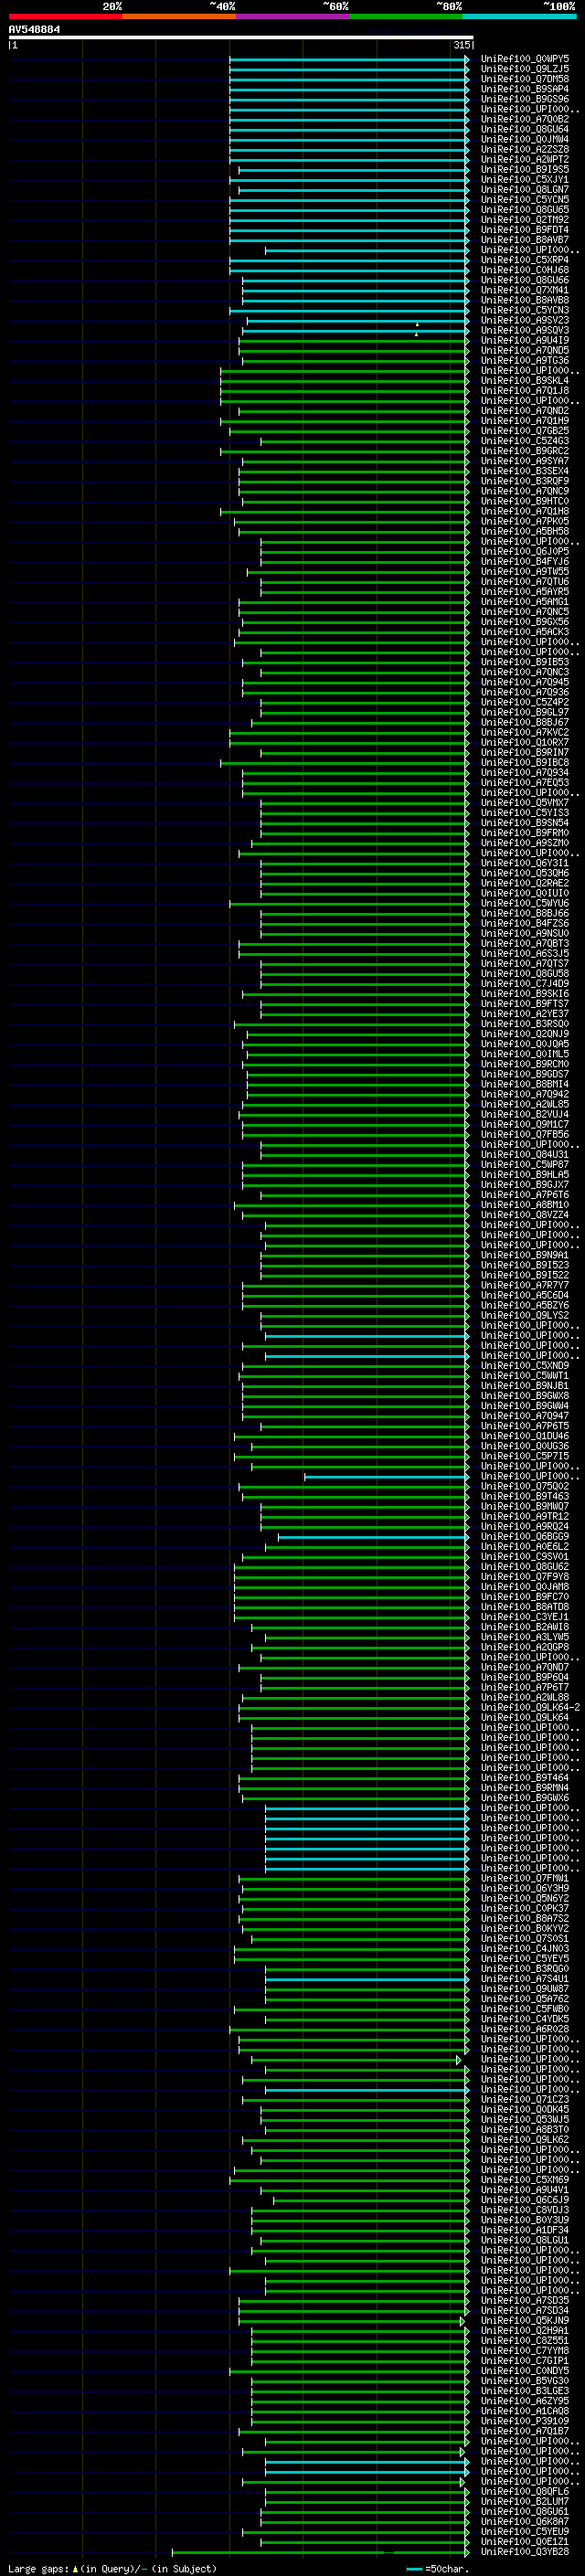Select hit label UniRef100_Q8LGN7
Viewport: 585px width, 2576px height.
[x=525, y=190]
